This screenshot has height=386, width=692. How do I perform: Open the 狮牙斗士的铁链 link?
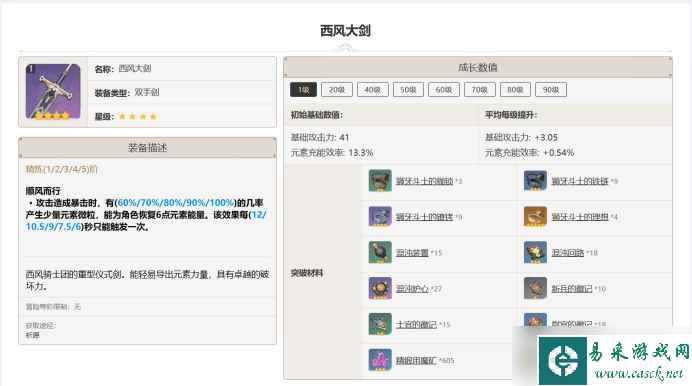580,181
